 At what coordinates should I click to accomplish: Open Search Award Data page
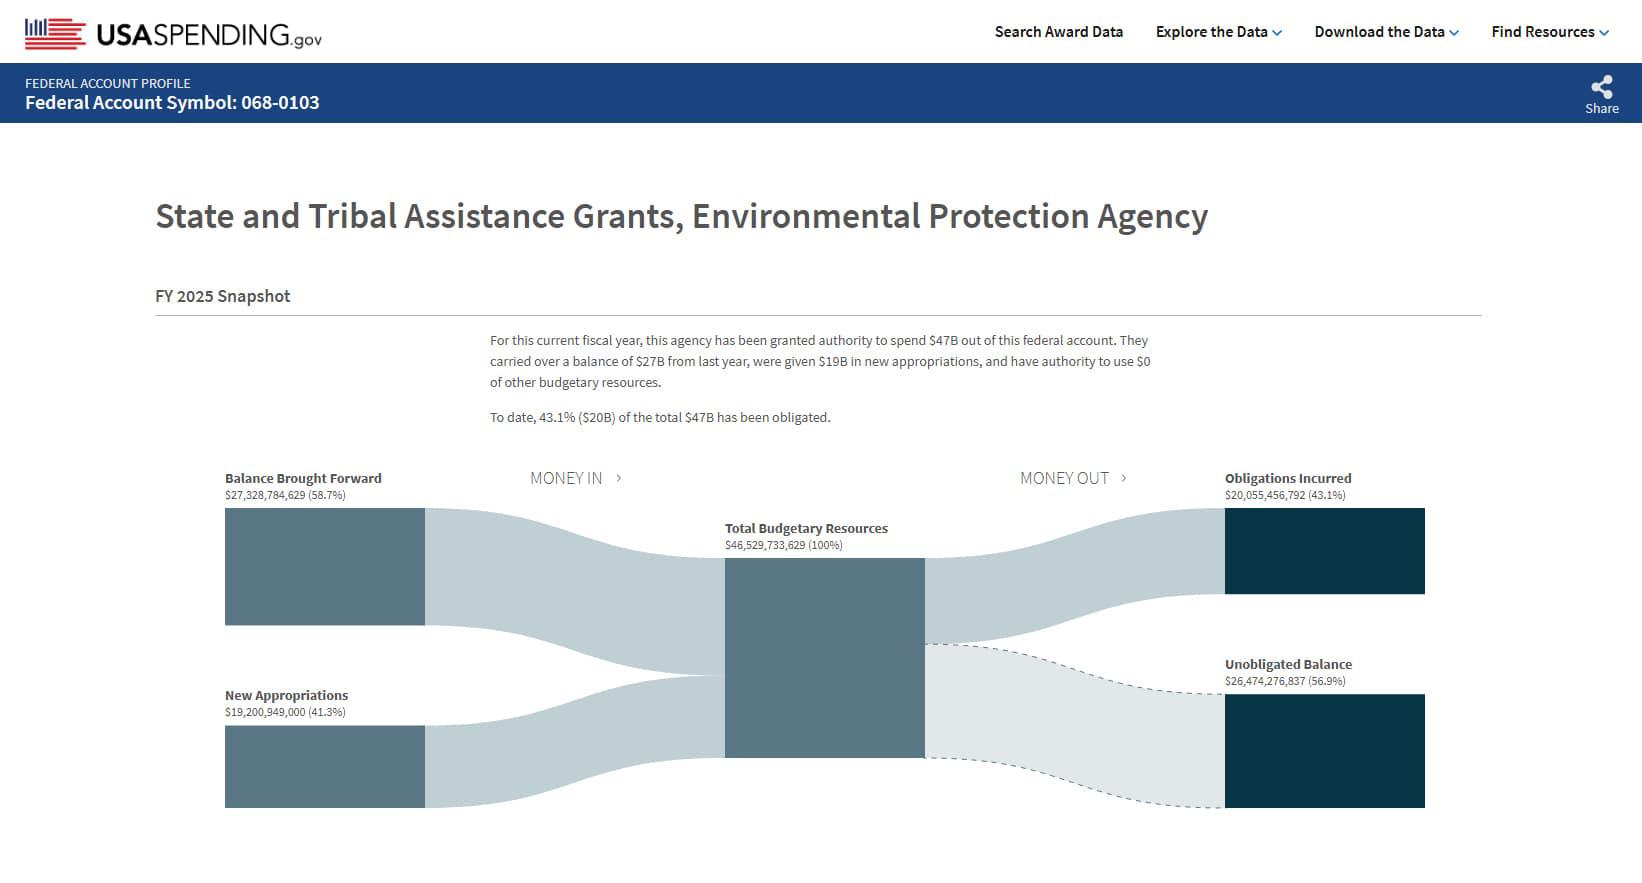point(1058,32)
